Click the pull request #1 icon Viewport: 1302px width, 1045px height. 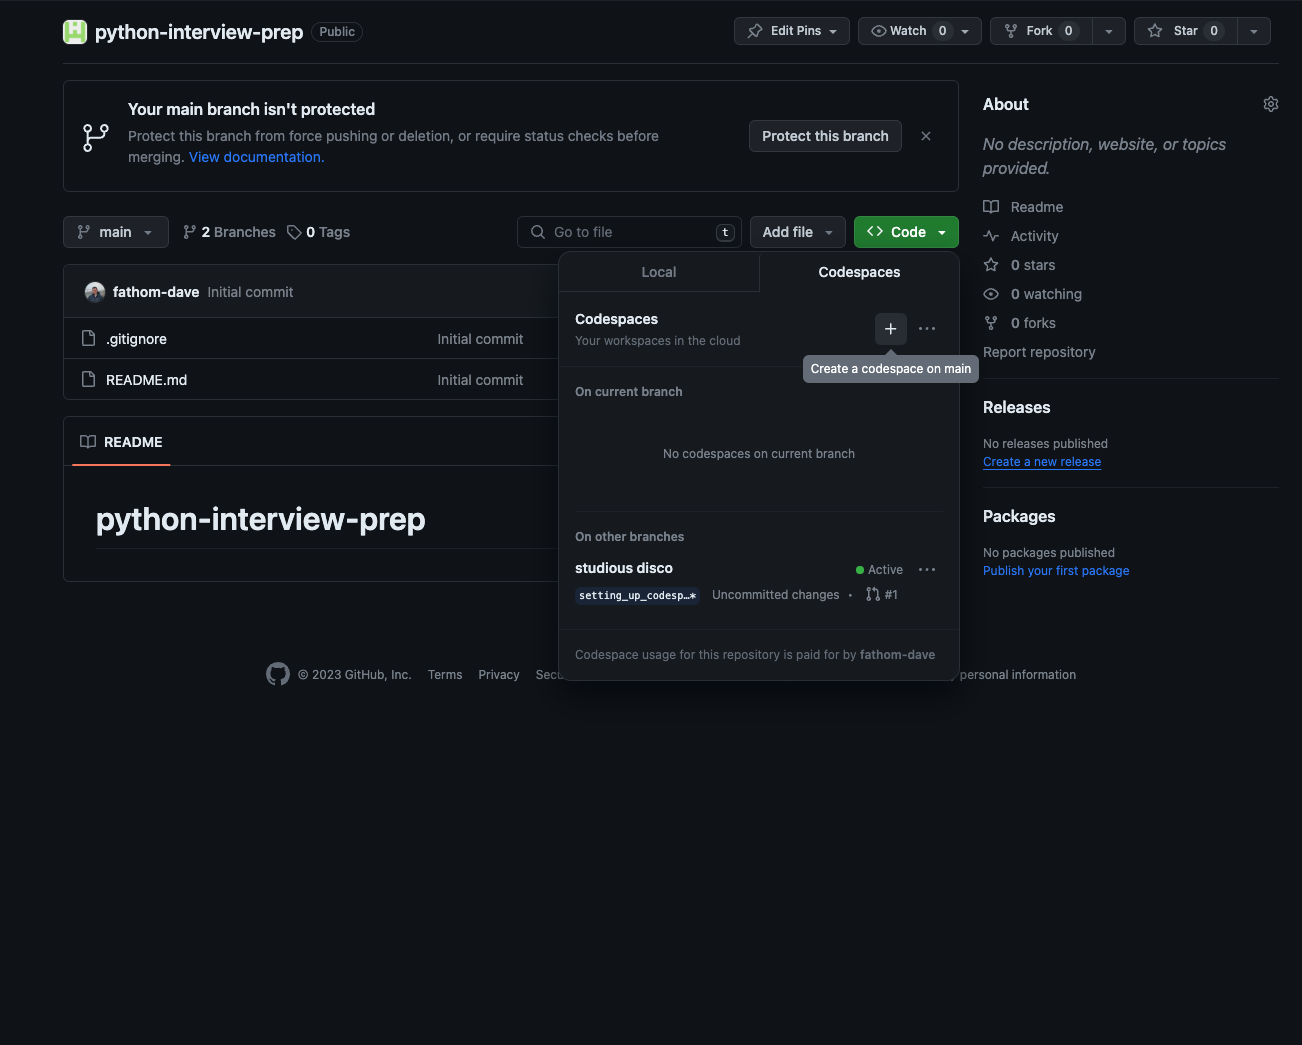(873, 594)
